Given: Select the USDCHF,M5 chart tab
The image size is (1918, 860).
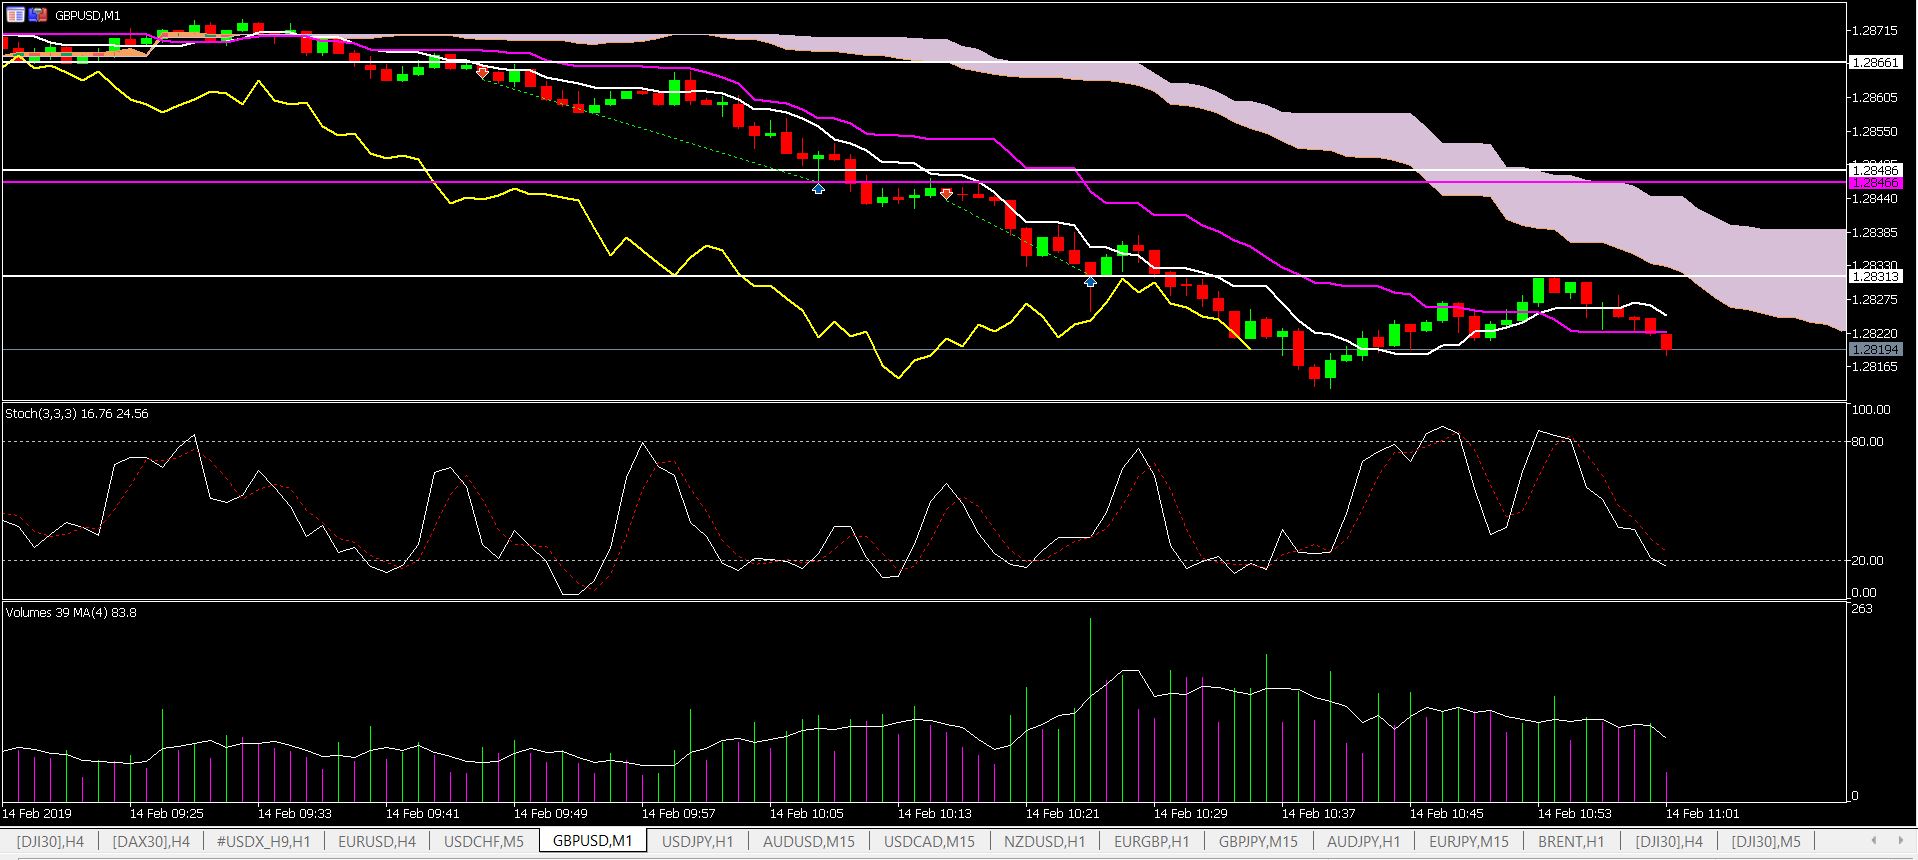Looking at the screenshot, I should (484, 841).
